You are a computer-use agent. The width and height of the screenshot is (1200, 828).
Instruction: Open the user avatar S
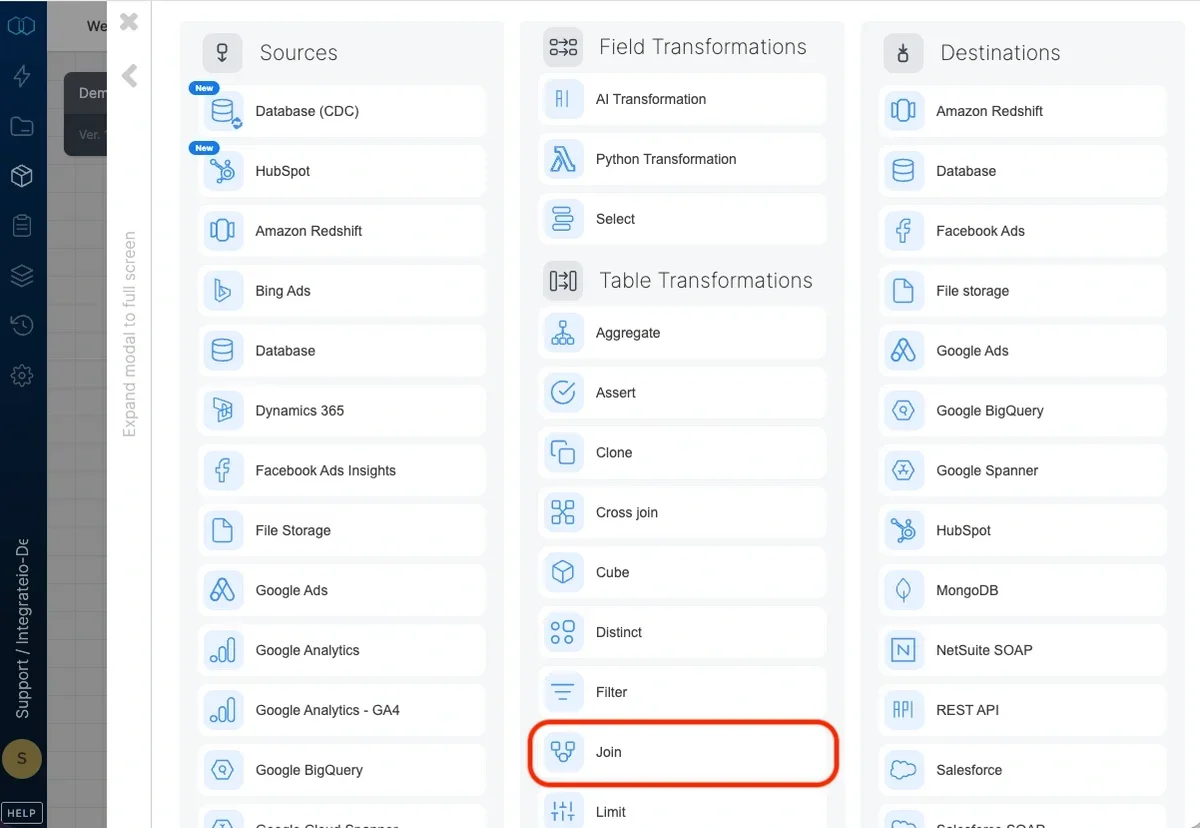coord(22,759)
